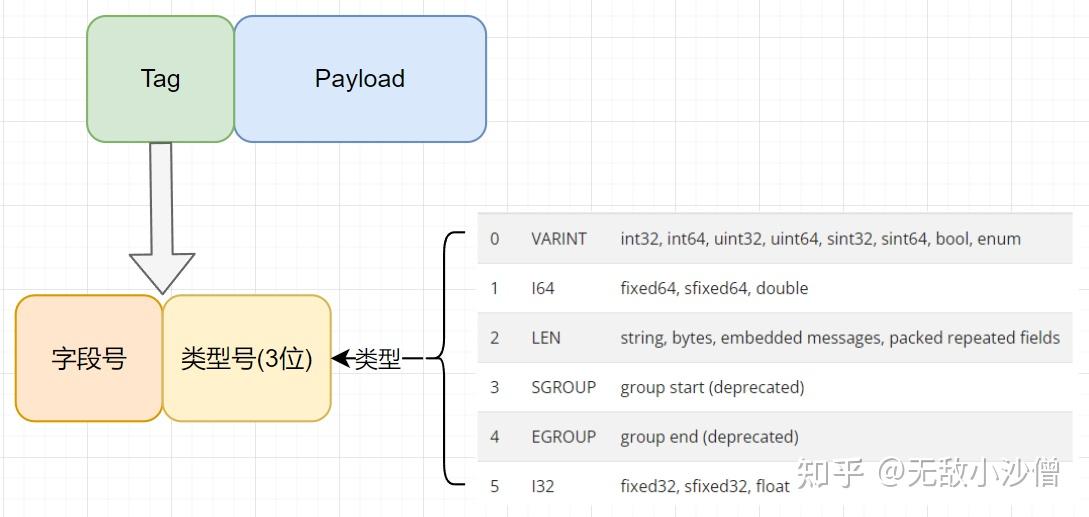This screenshot has height=517, width=1089.
Task: Click the text 'group end (deprecated)'
Action: (x=709, y=437)
